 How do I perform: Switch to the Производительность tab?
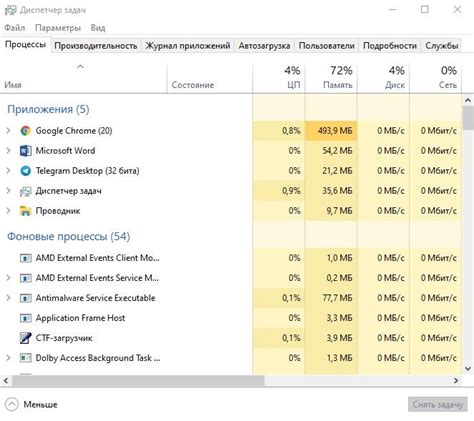coord(96,46)
